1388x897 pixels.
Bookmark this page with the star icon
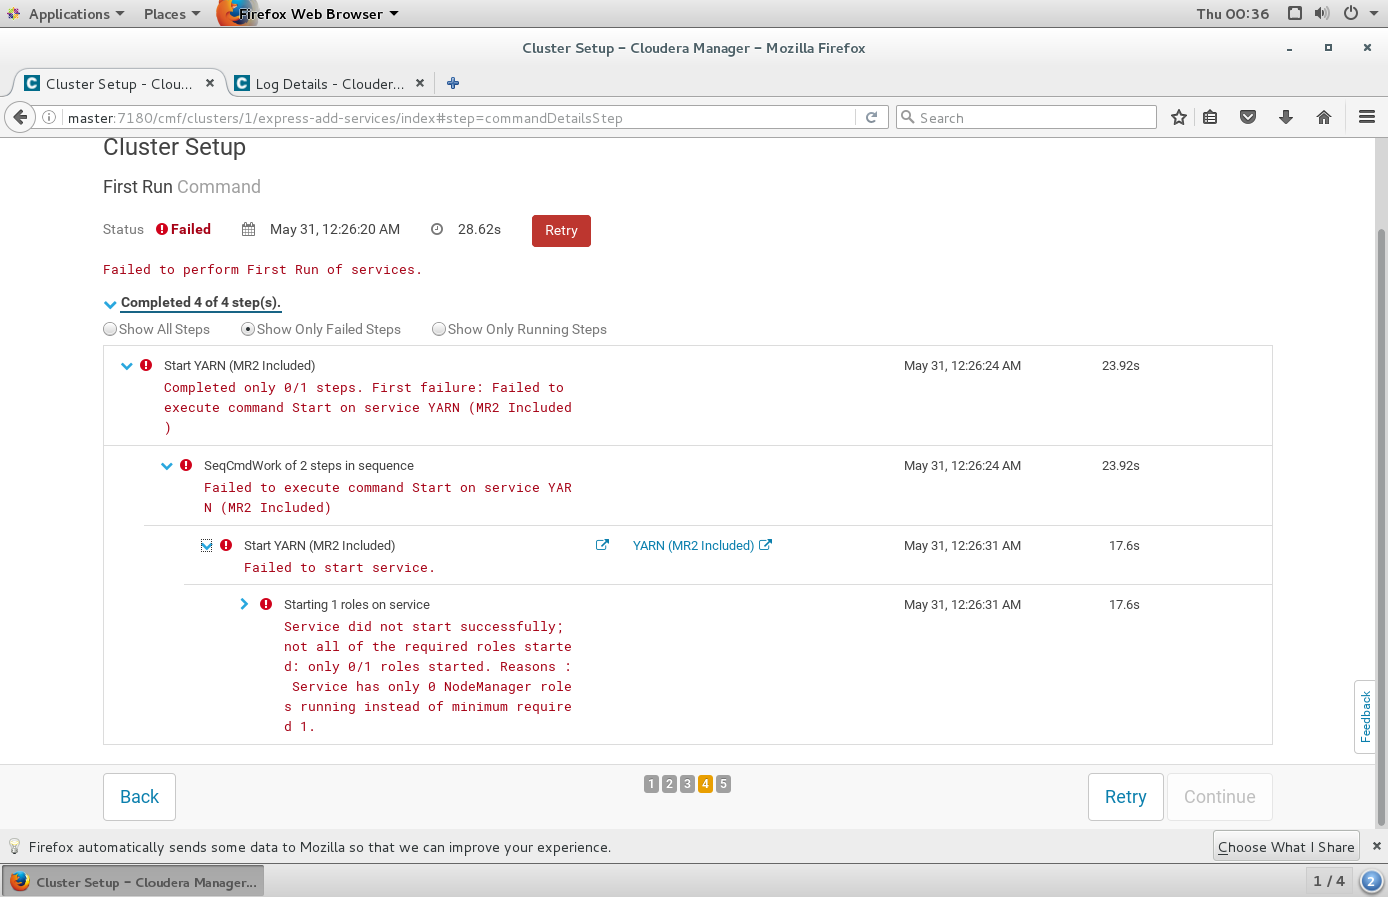1179,117
